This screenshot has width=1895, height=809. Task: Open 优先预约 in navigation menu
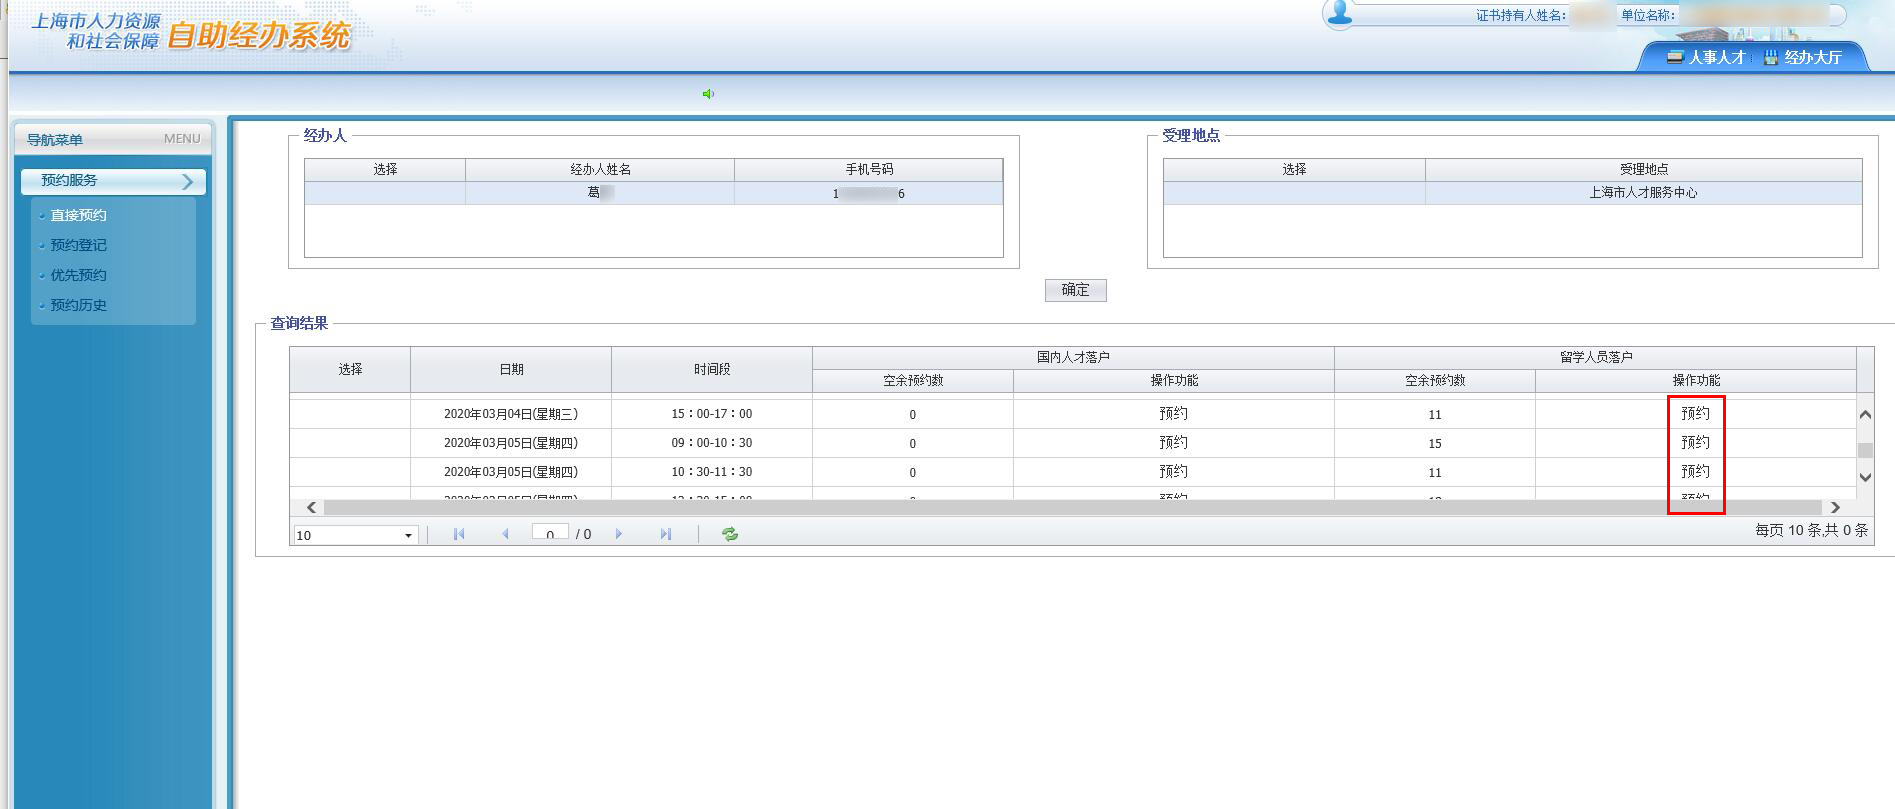coord(78,275)
